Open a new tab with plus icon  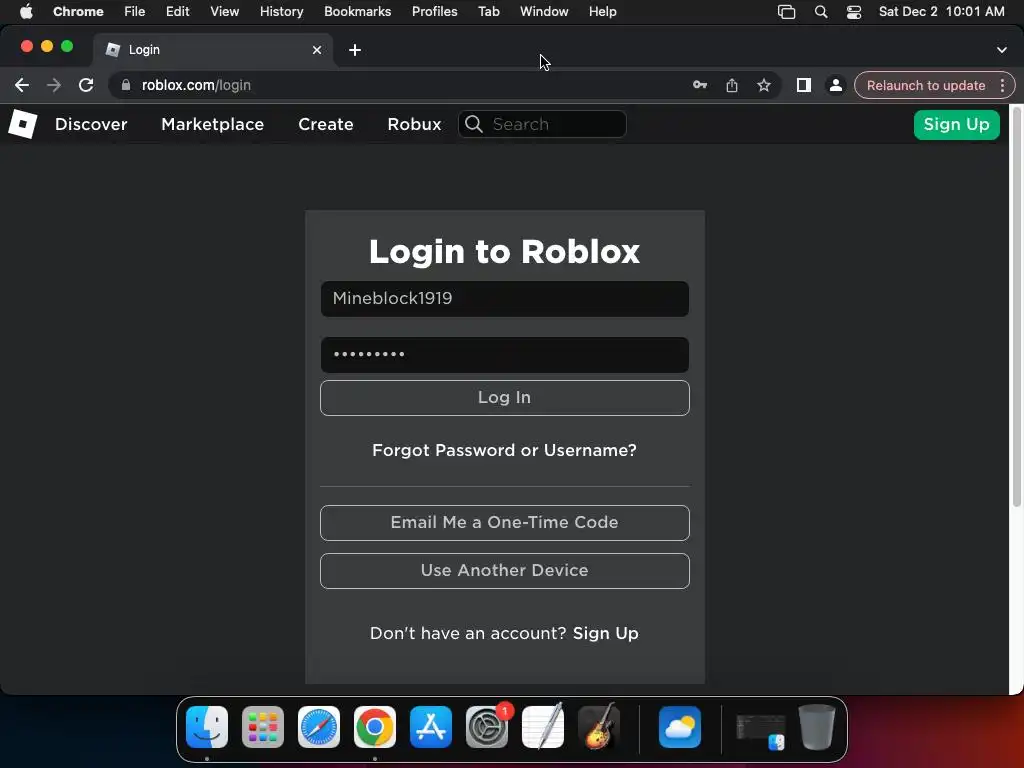click(355, 50)
